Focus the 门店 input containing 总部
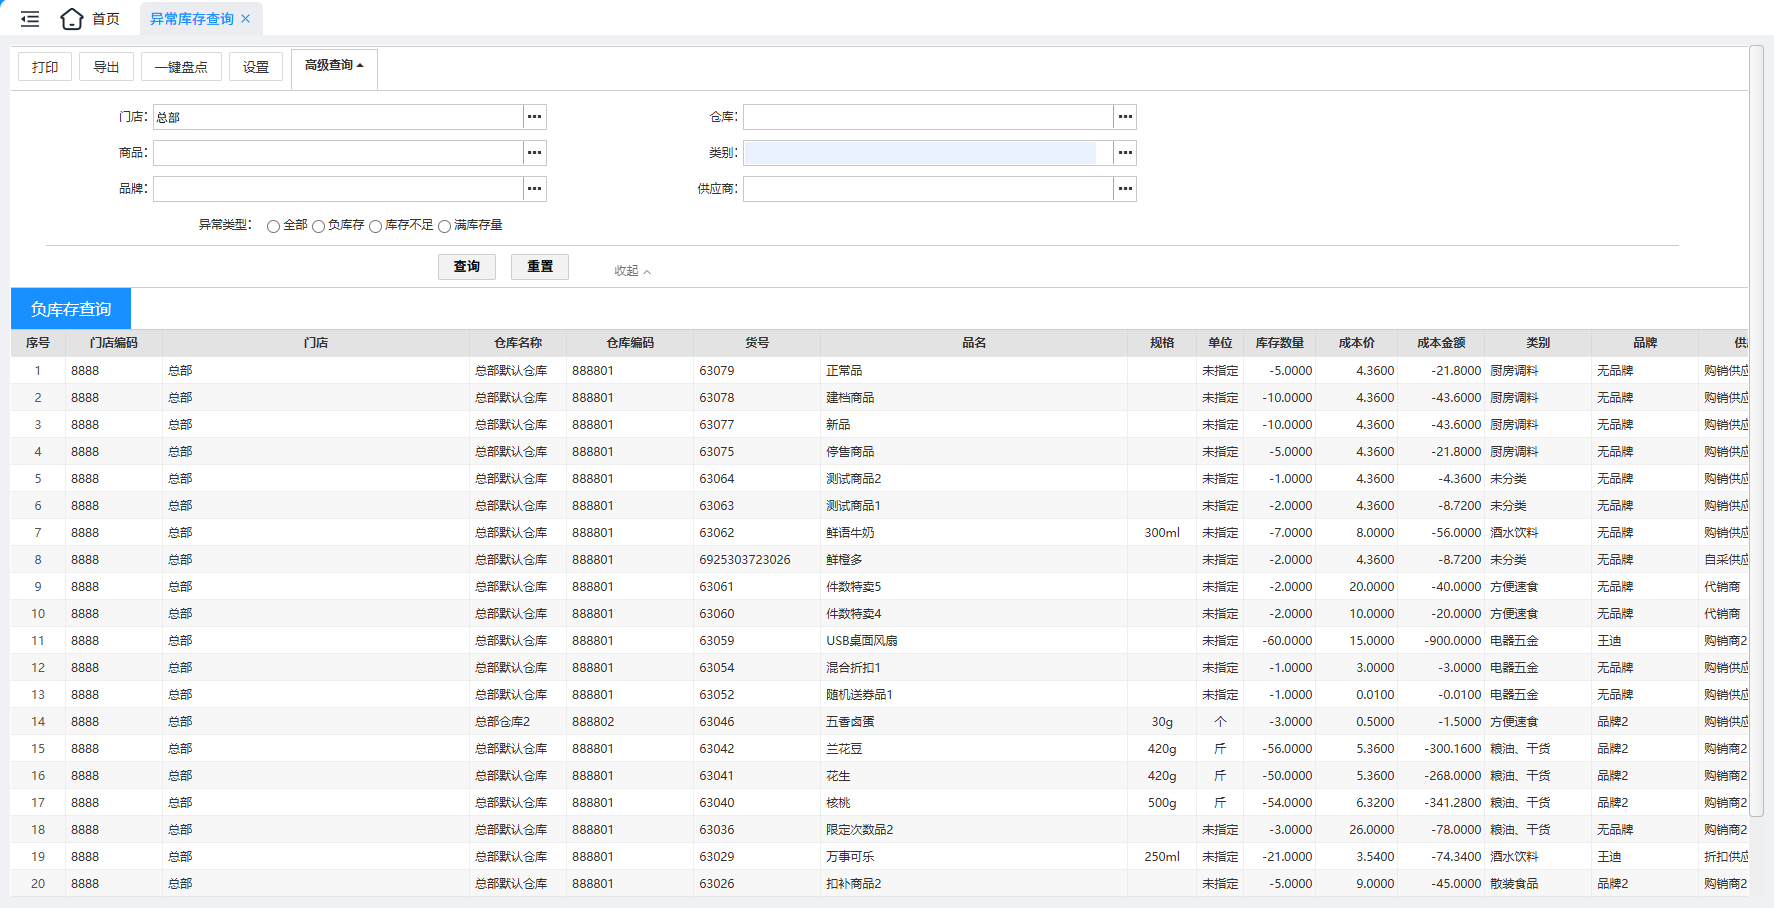Screen dimensions: 1774x908 click(x=338, y=117)
